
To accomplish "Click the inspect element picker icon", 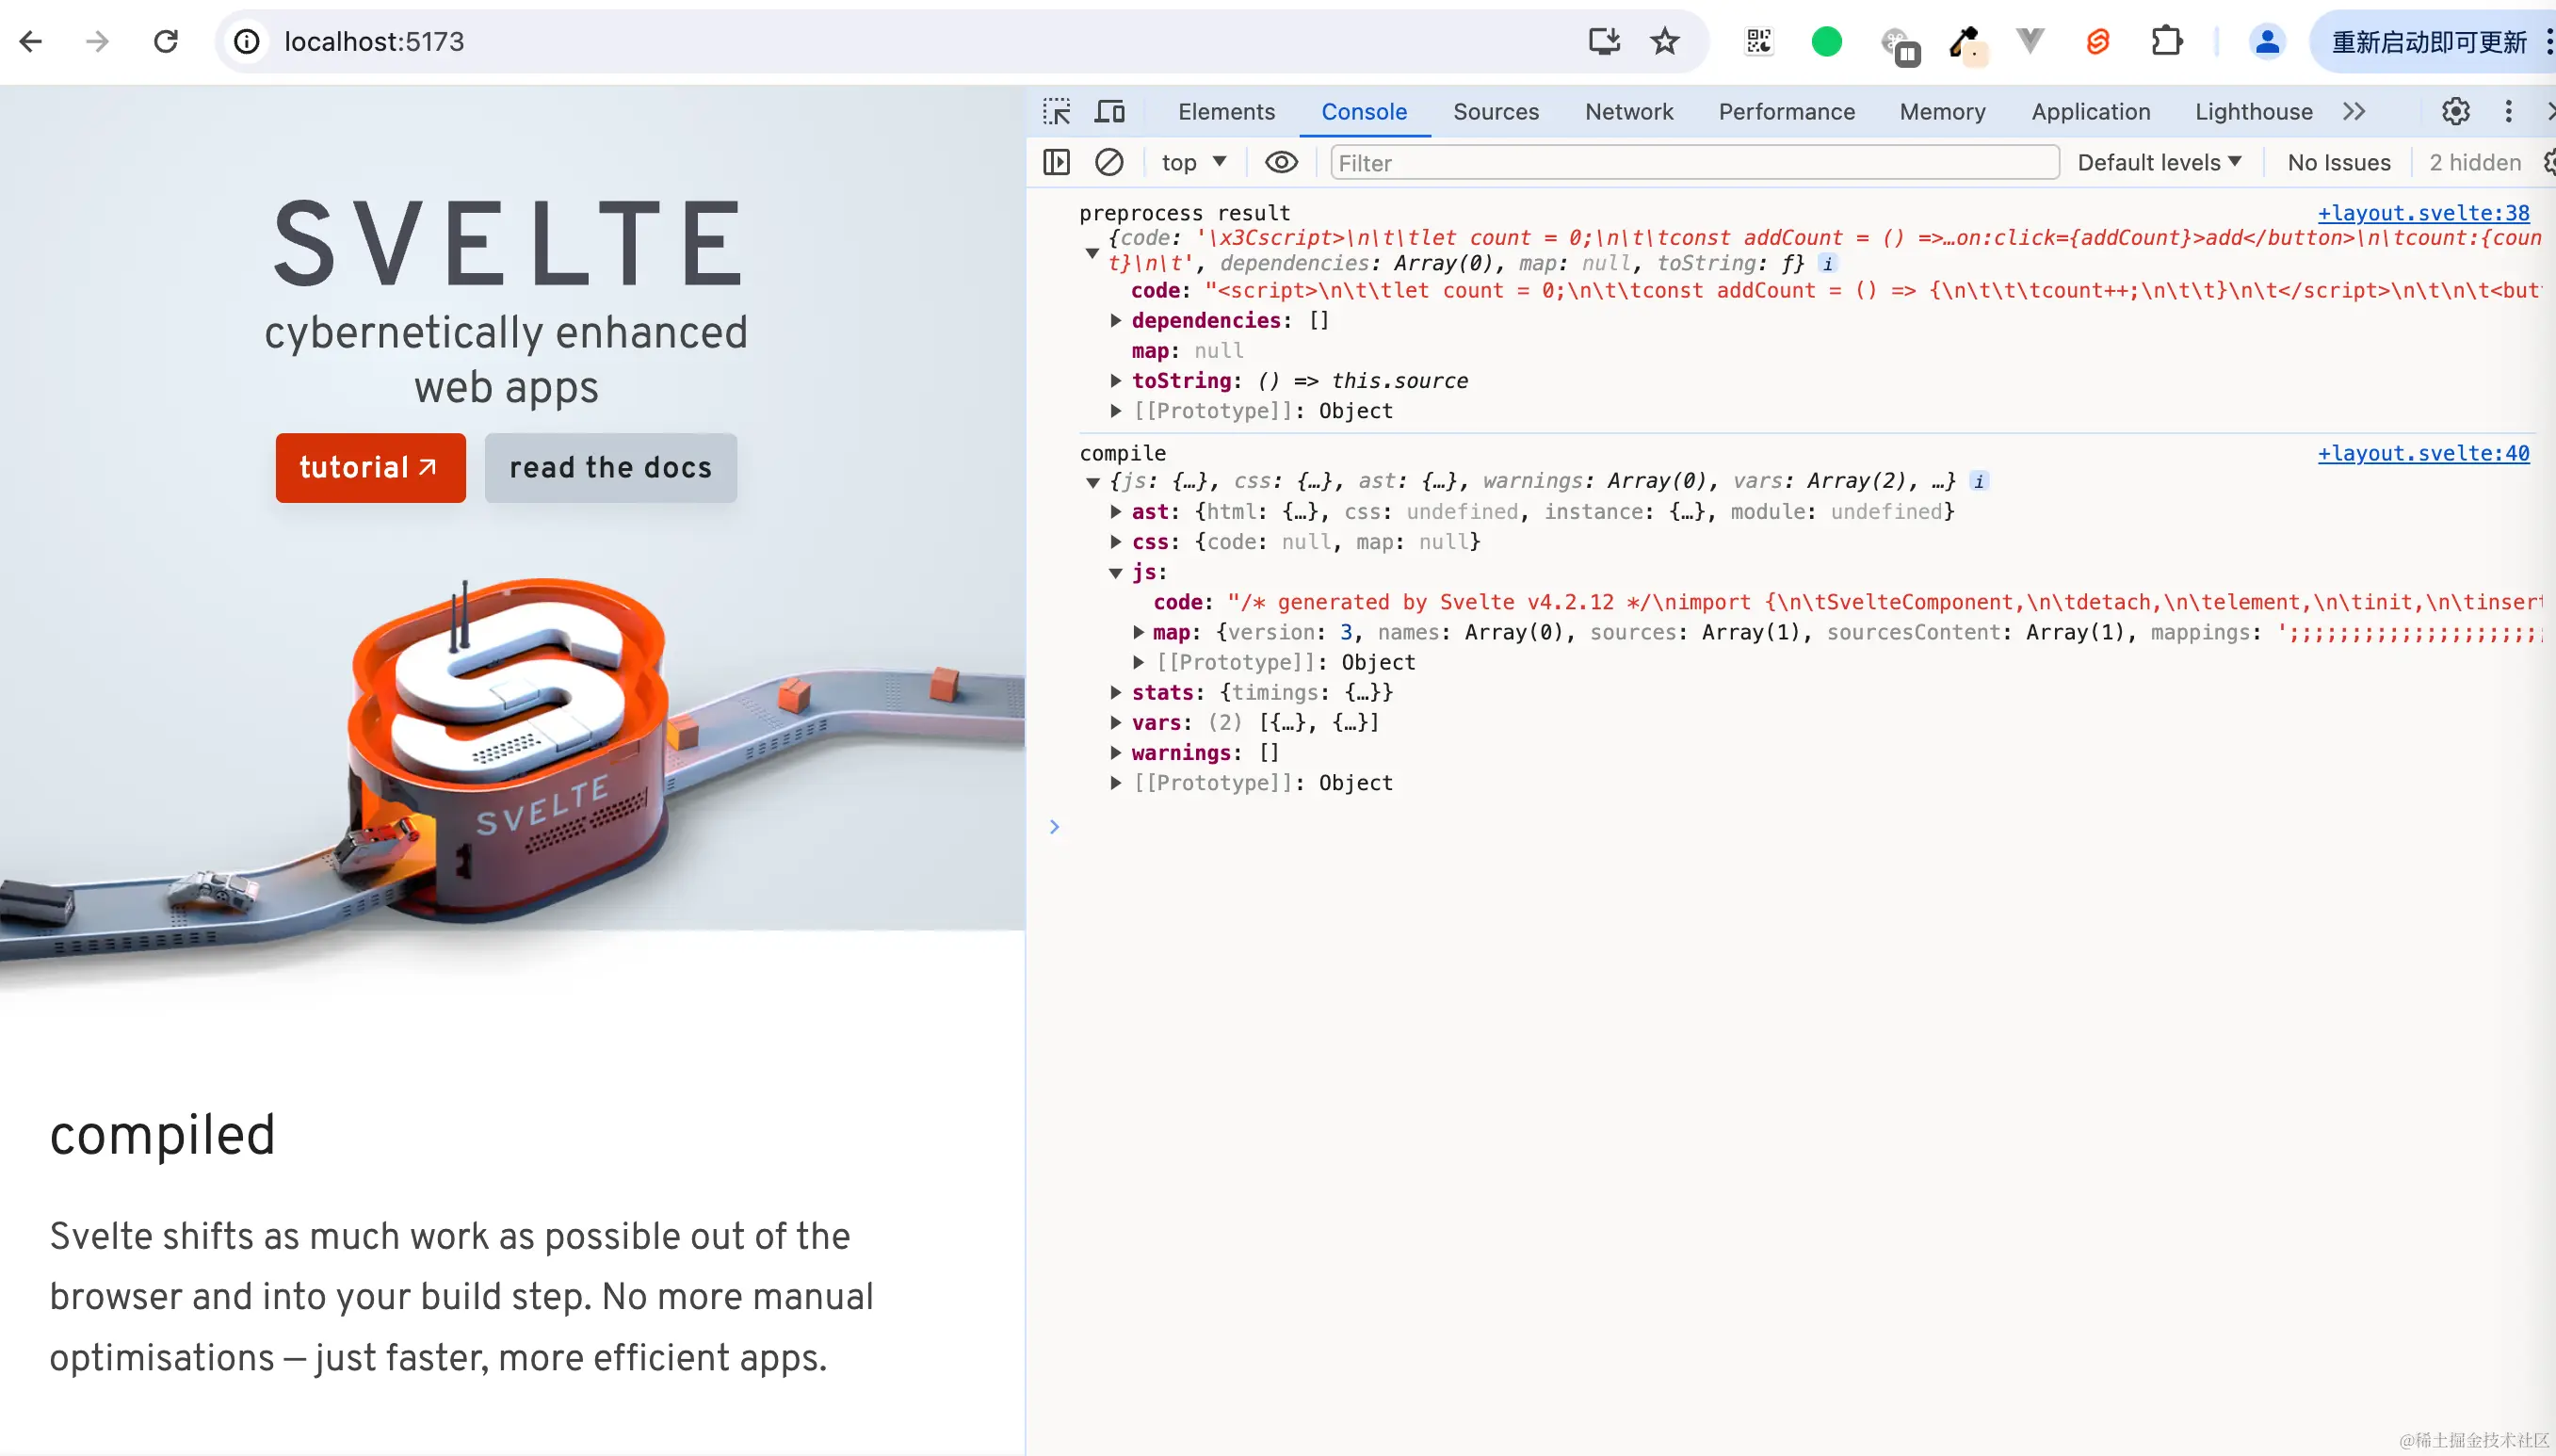I will click(x=1056, y=111).
